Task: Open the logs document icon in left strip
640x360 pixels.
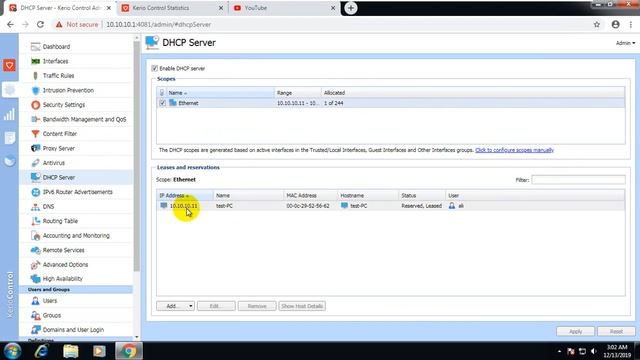Action: 9,138
